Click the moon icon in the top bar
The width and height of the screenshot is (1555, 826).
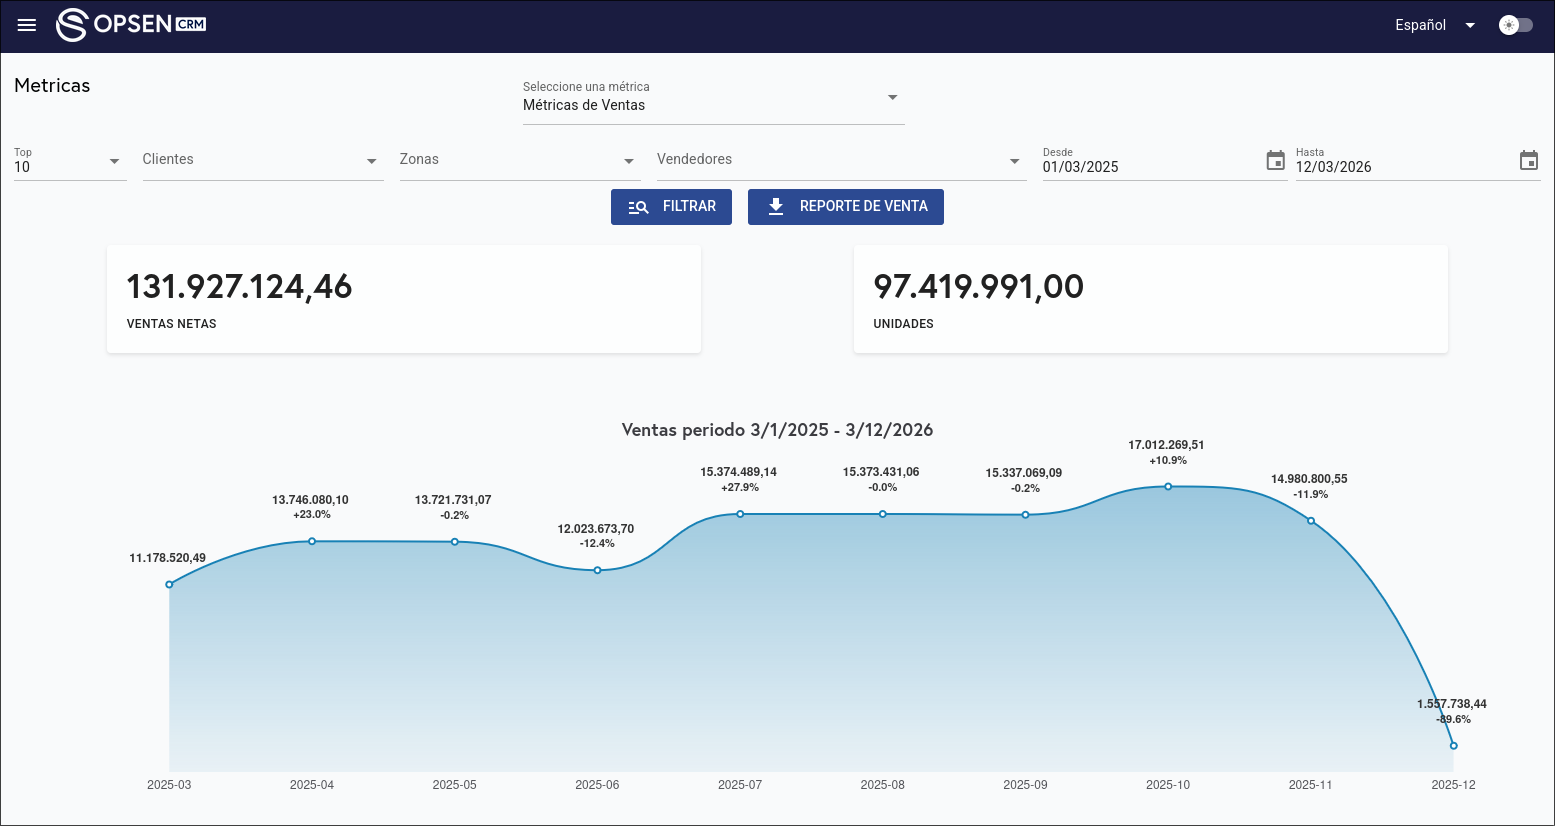(1509, 25)
